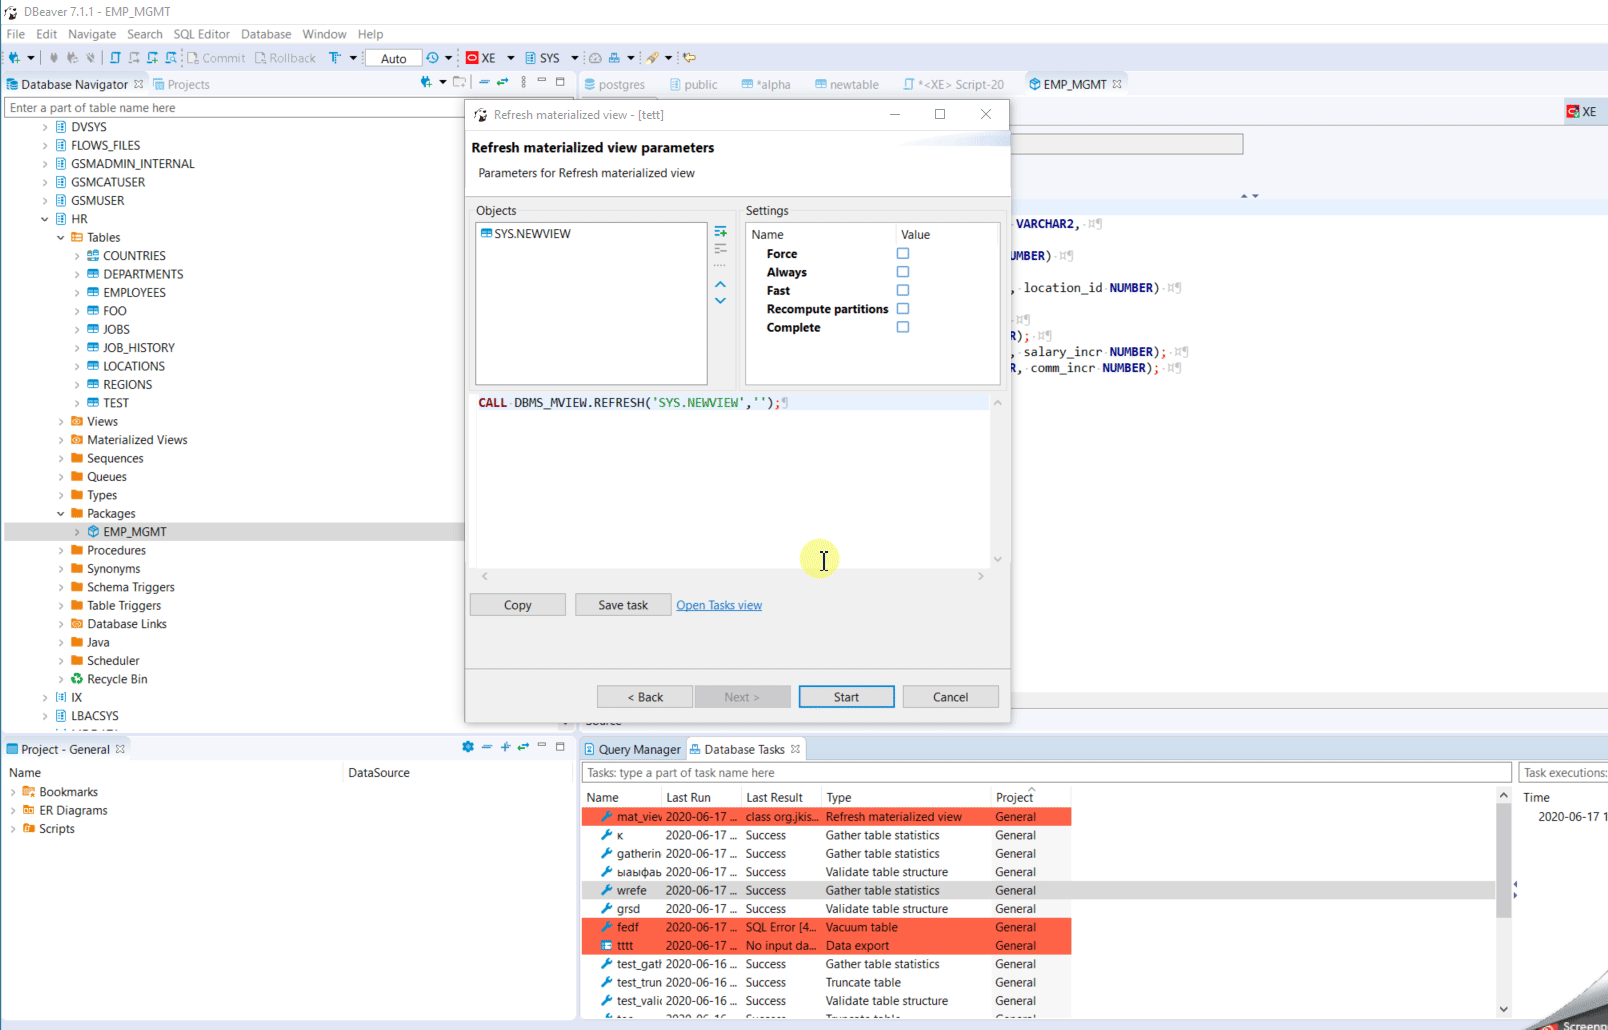
Task: Click the add object icon beside the Objects list
Action: [x=721, y=231]
